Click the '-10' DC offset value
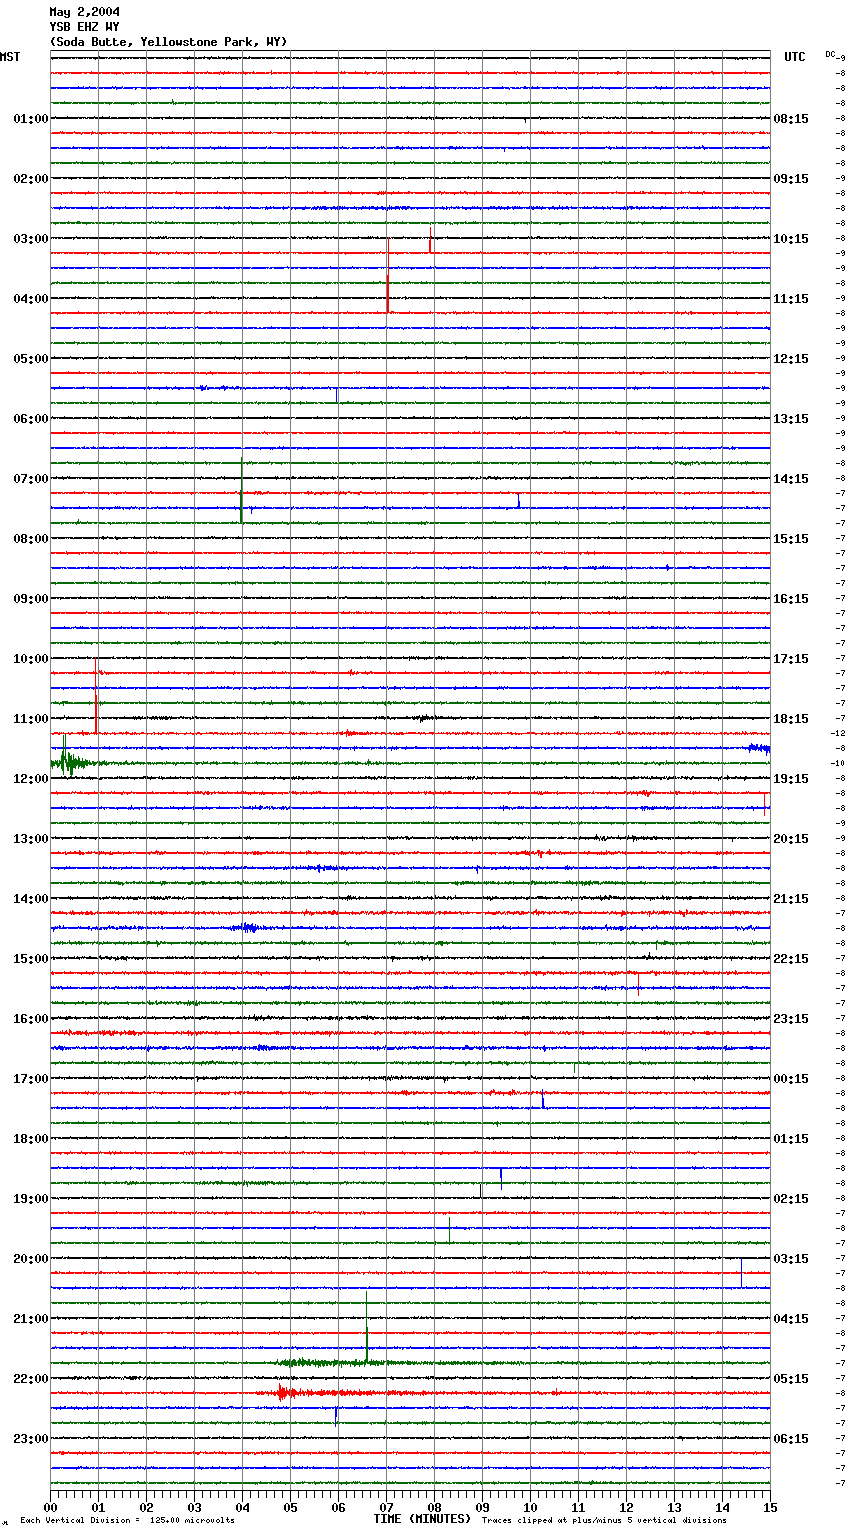 (x=837, y=764)
